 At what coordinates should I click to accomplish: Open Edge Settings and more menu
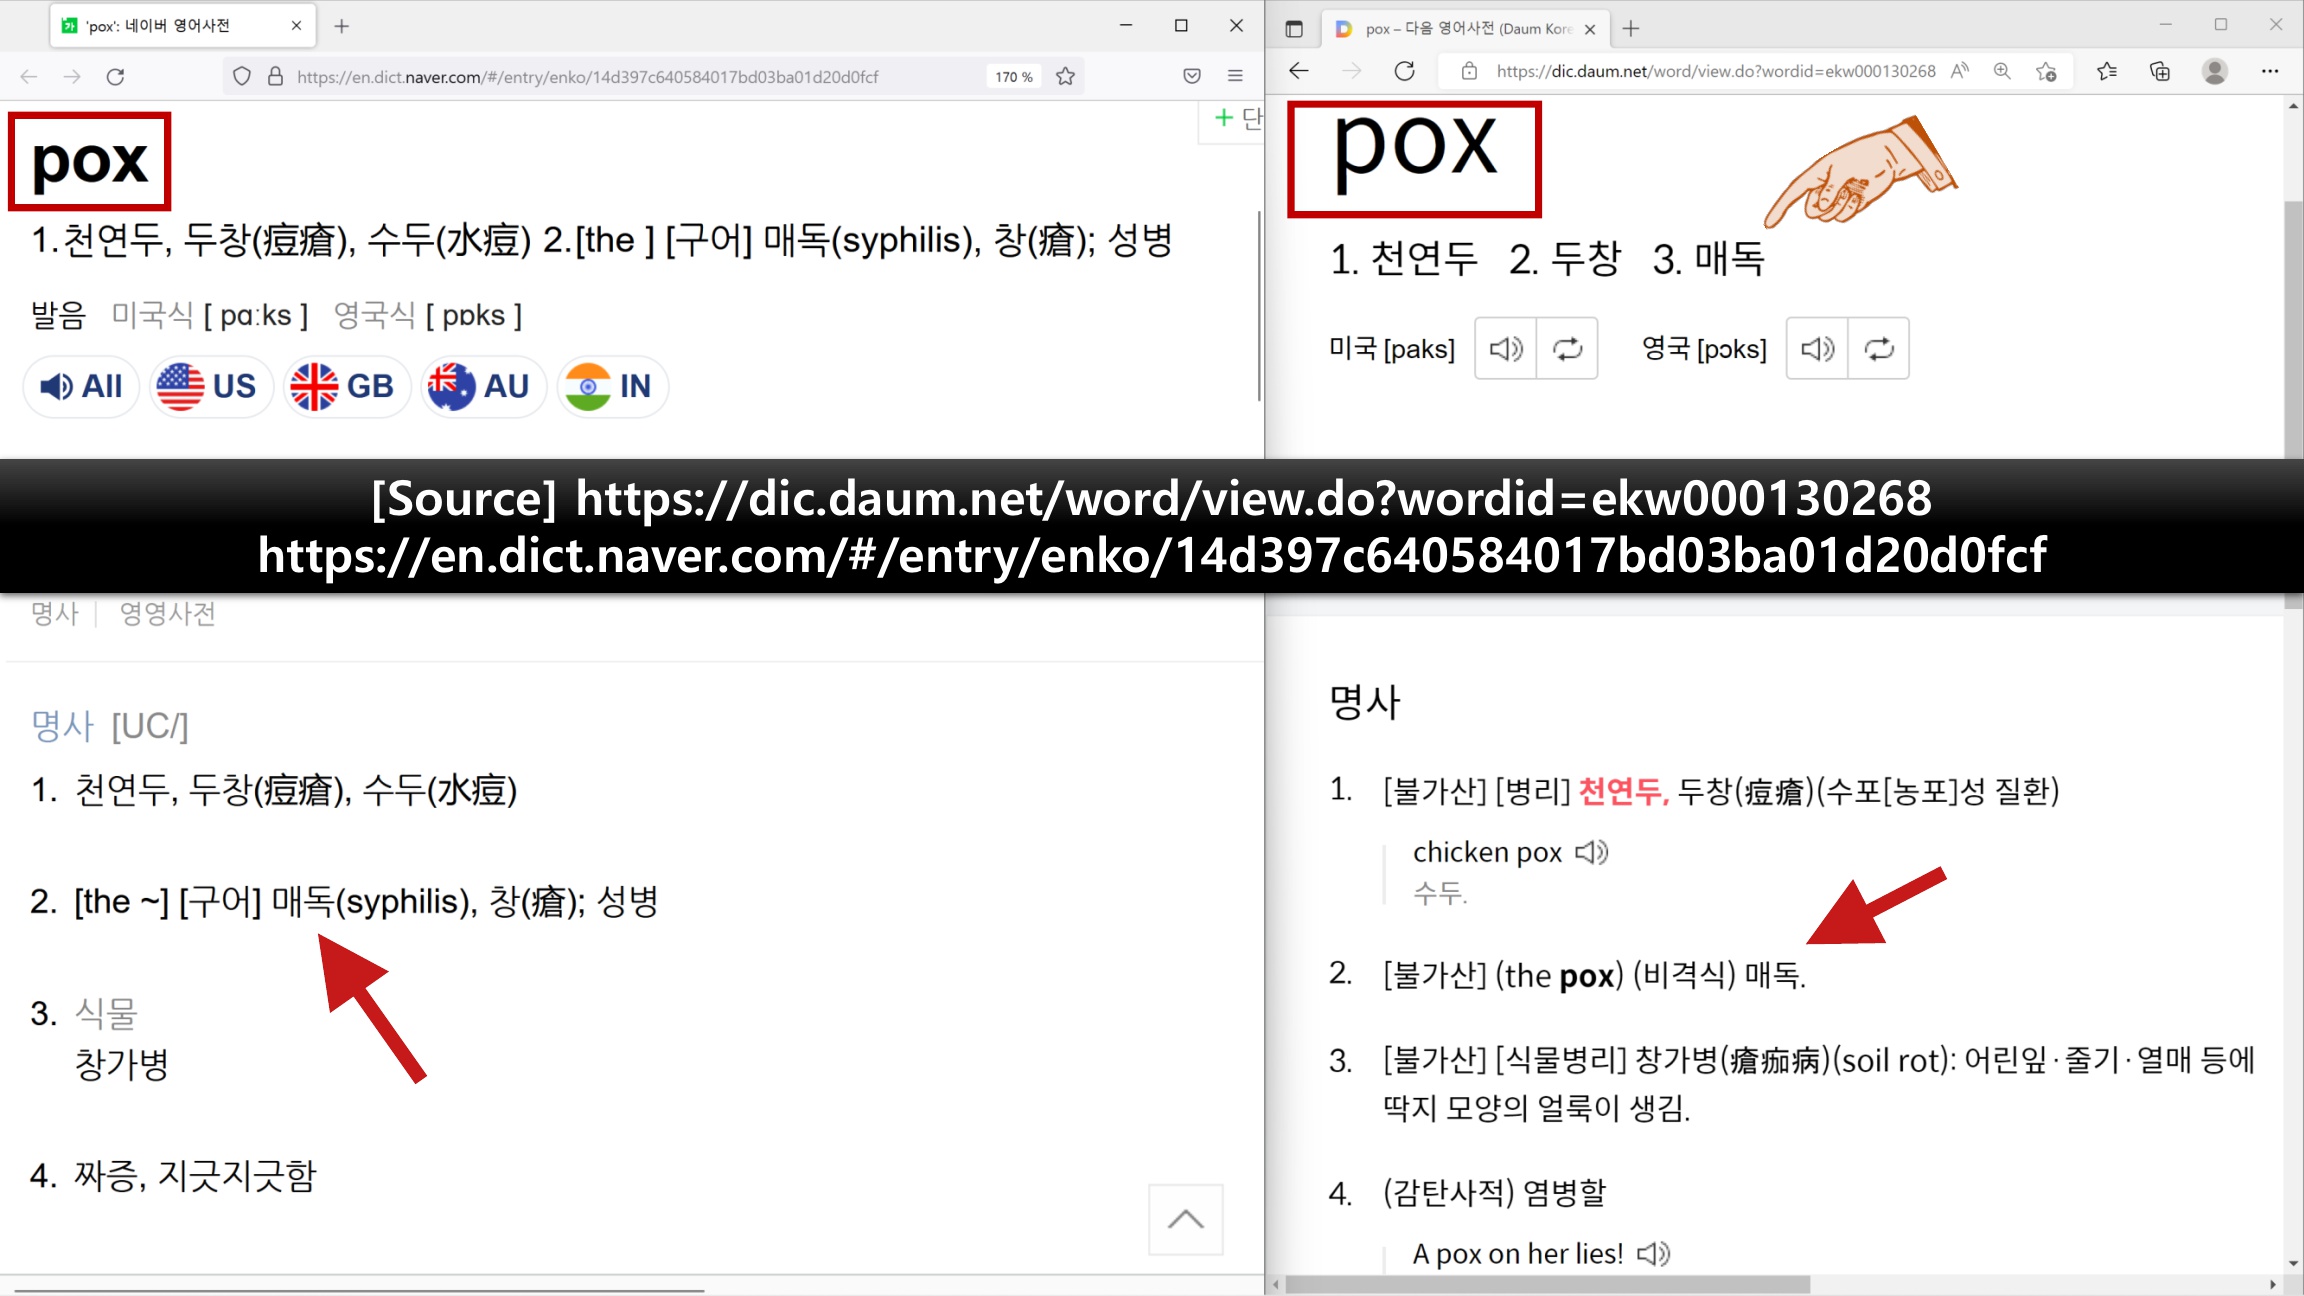2270,71
